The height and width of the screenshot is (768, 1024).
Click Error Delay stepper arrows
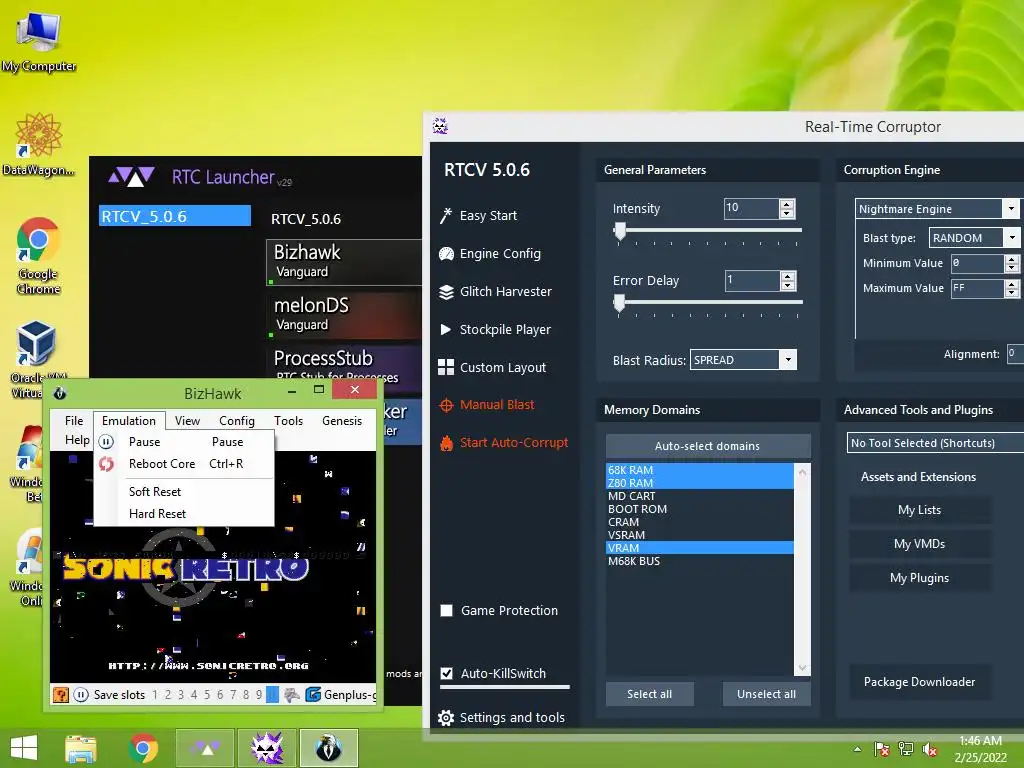pos(788,281)
